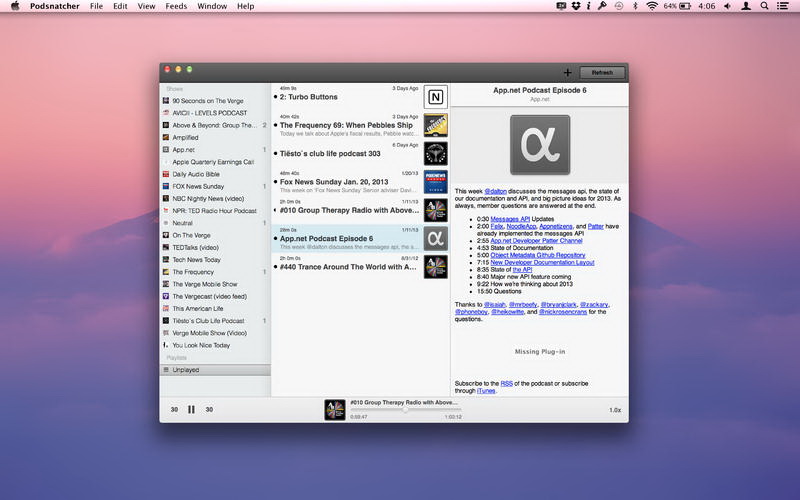This screenshot has width=800, height=500.
Task: Change the 1.0x playback speed
Action: coord(615,410)
